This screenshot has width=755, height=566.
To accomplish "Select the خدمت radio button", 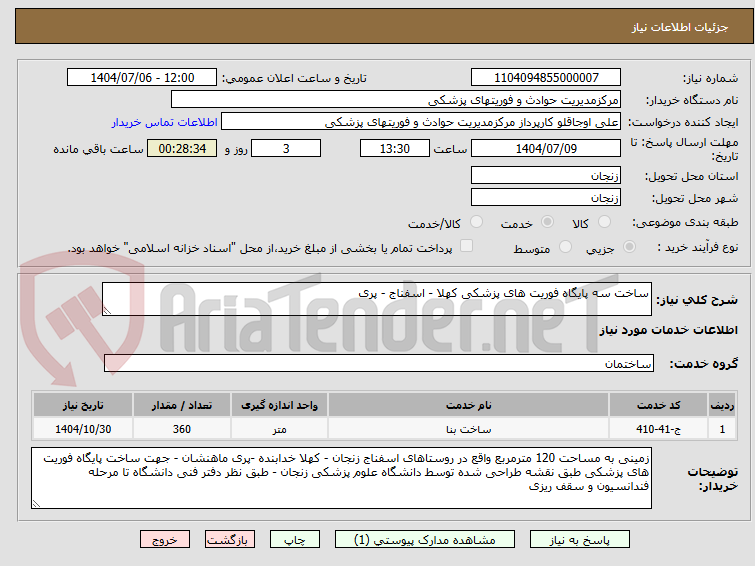I will 547,222.
